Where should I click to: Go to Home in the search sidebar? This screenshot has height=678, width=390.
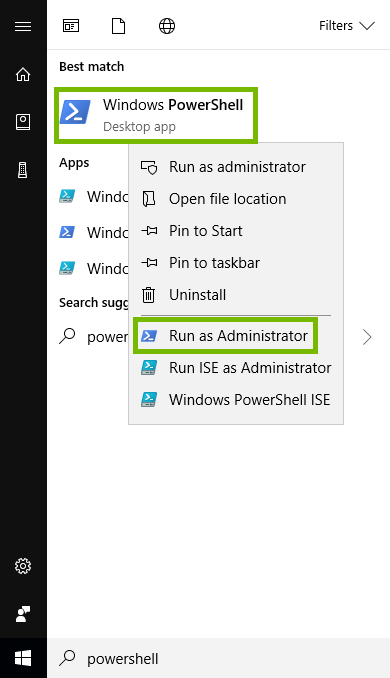pyautogui.click(x=23, y=75)
